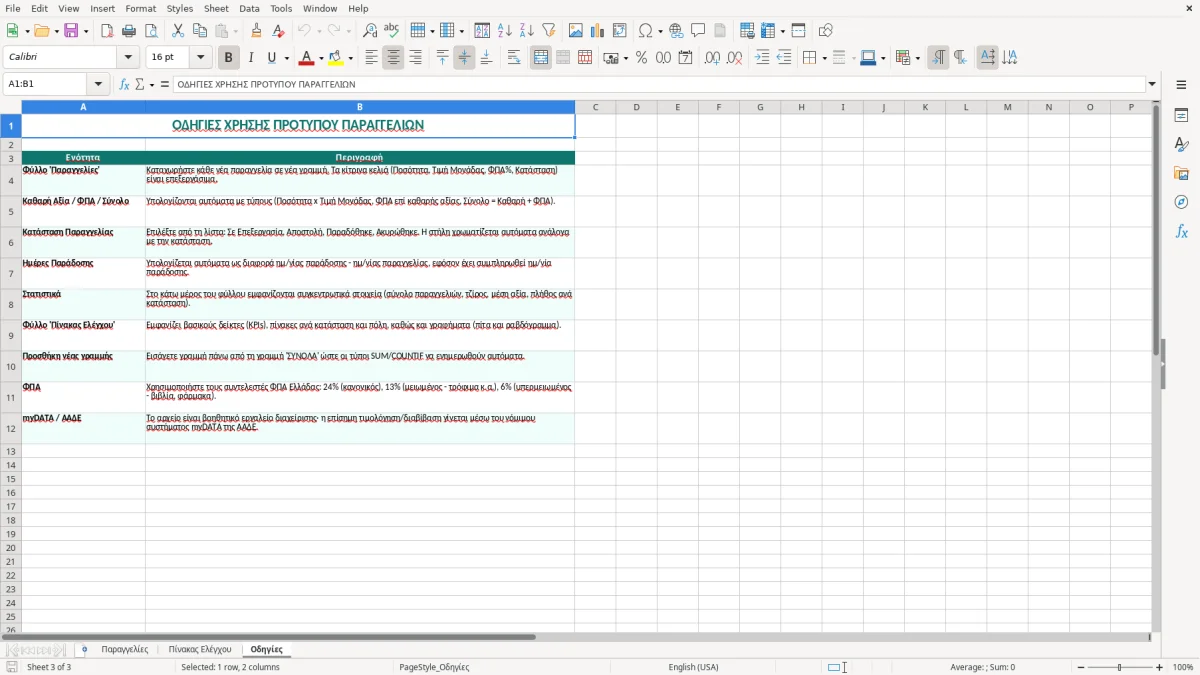Screen dimensions: 1200x675
Task: Cut the selected cells
Action: pyautogui.click(x=177, y=31)
